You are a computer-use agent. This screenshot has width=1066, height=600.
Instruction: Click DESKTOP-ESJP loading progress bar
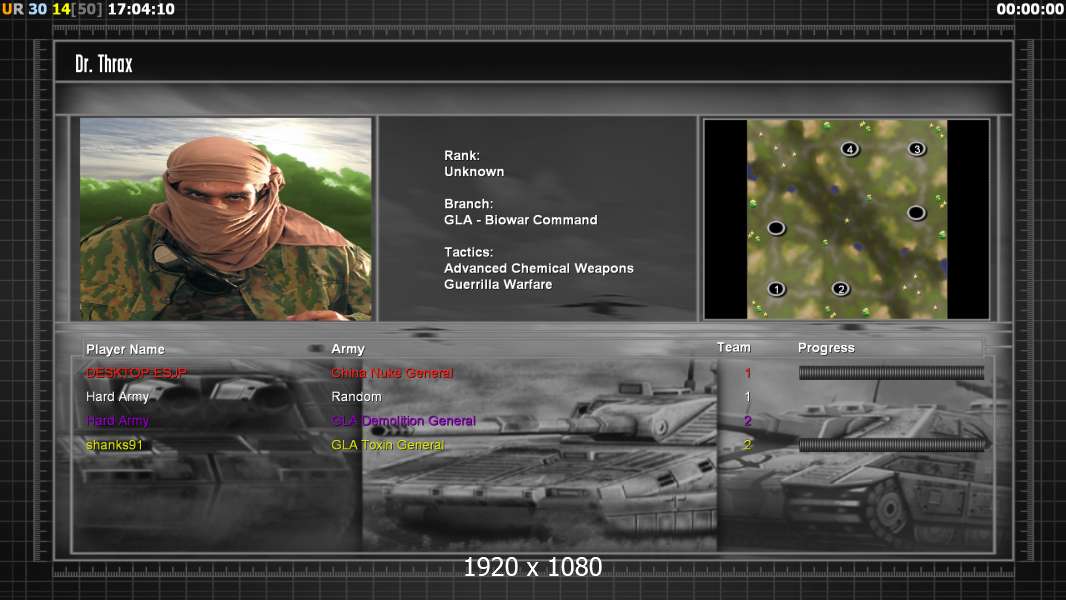(891, 372)
